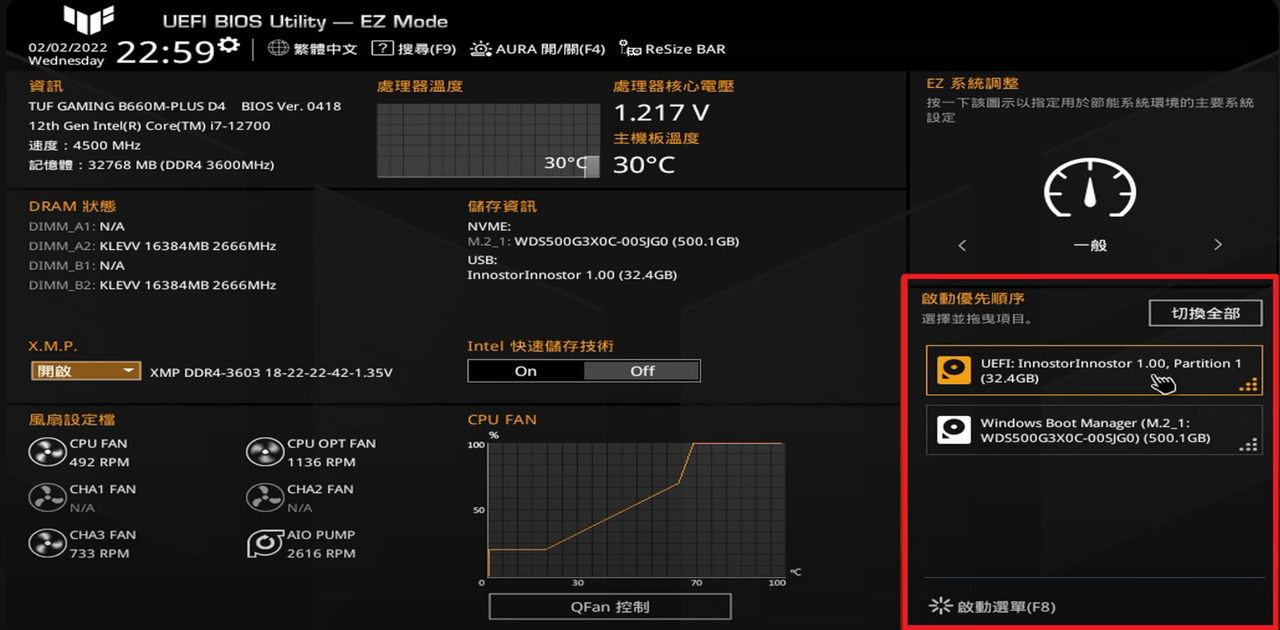The height and width of the screenshot is (630, 1280).
Task: Click DIMM_B2 KLEVV 16384MB 2666MHz entry
Action: pyautogui.click(x=152, y=285)
